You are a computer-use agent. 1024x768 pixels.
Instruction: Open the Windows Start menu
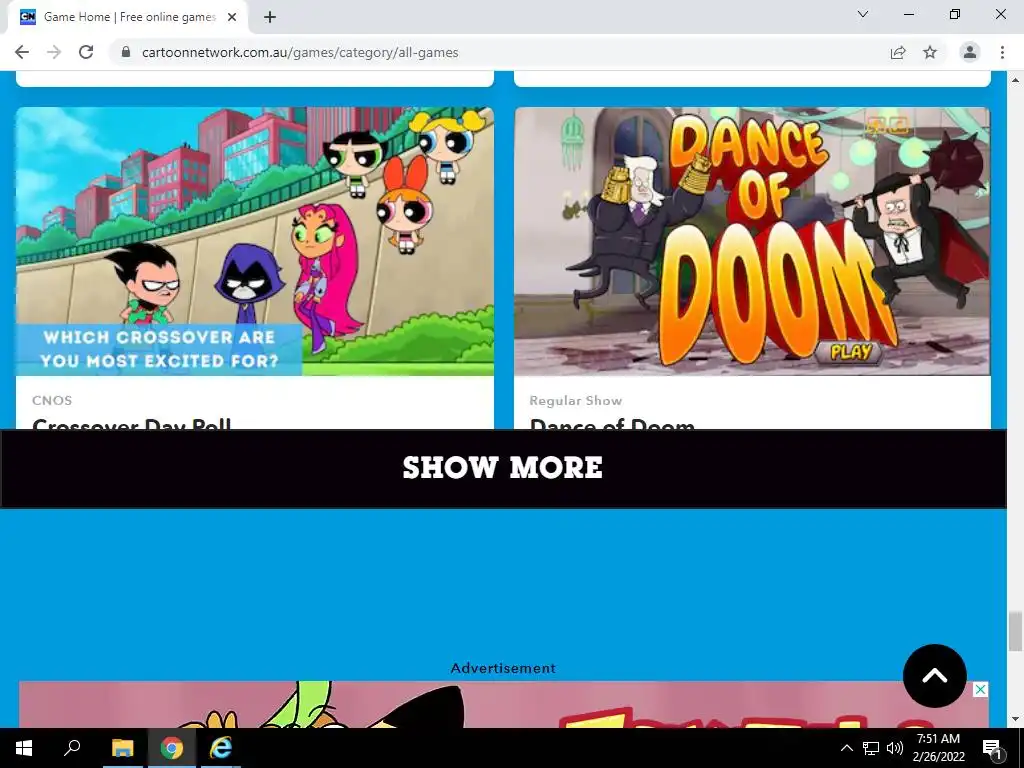[x=24, y=748]
